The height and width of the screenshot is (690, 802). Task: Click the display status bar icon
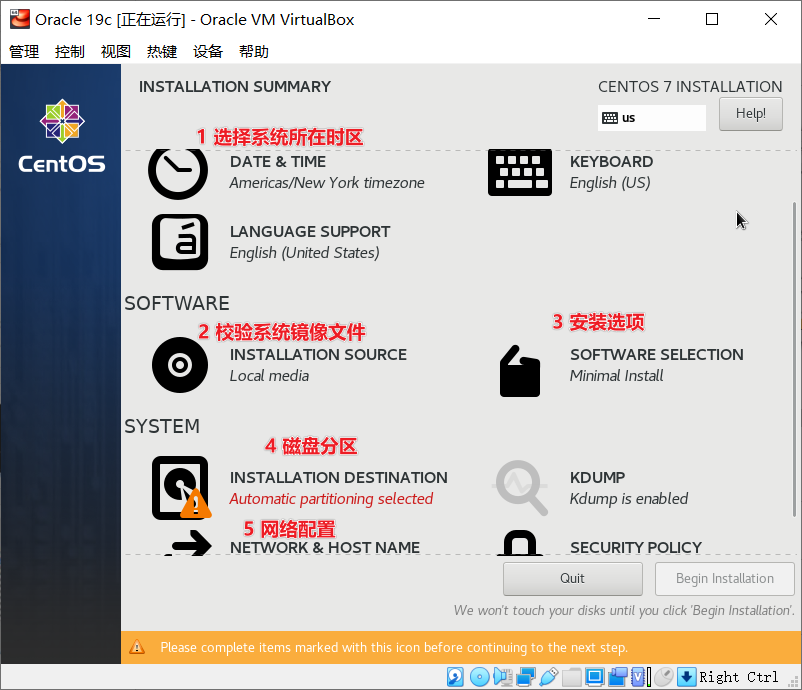click(x=594, y=677)
